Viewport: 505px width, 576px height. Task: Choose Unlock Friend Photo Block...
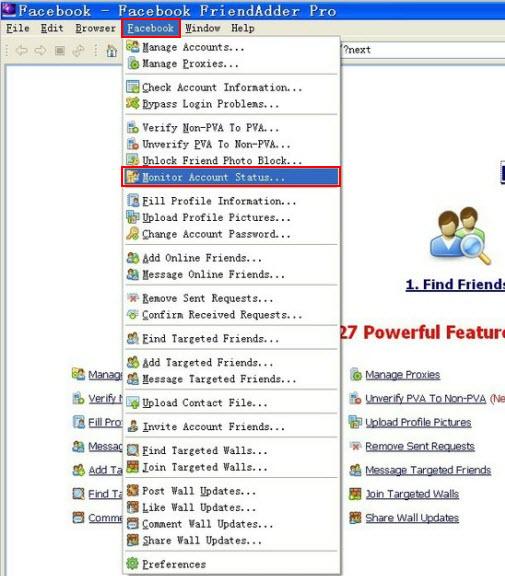pos(231,160)
